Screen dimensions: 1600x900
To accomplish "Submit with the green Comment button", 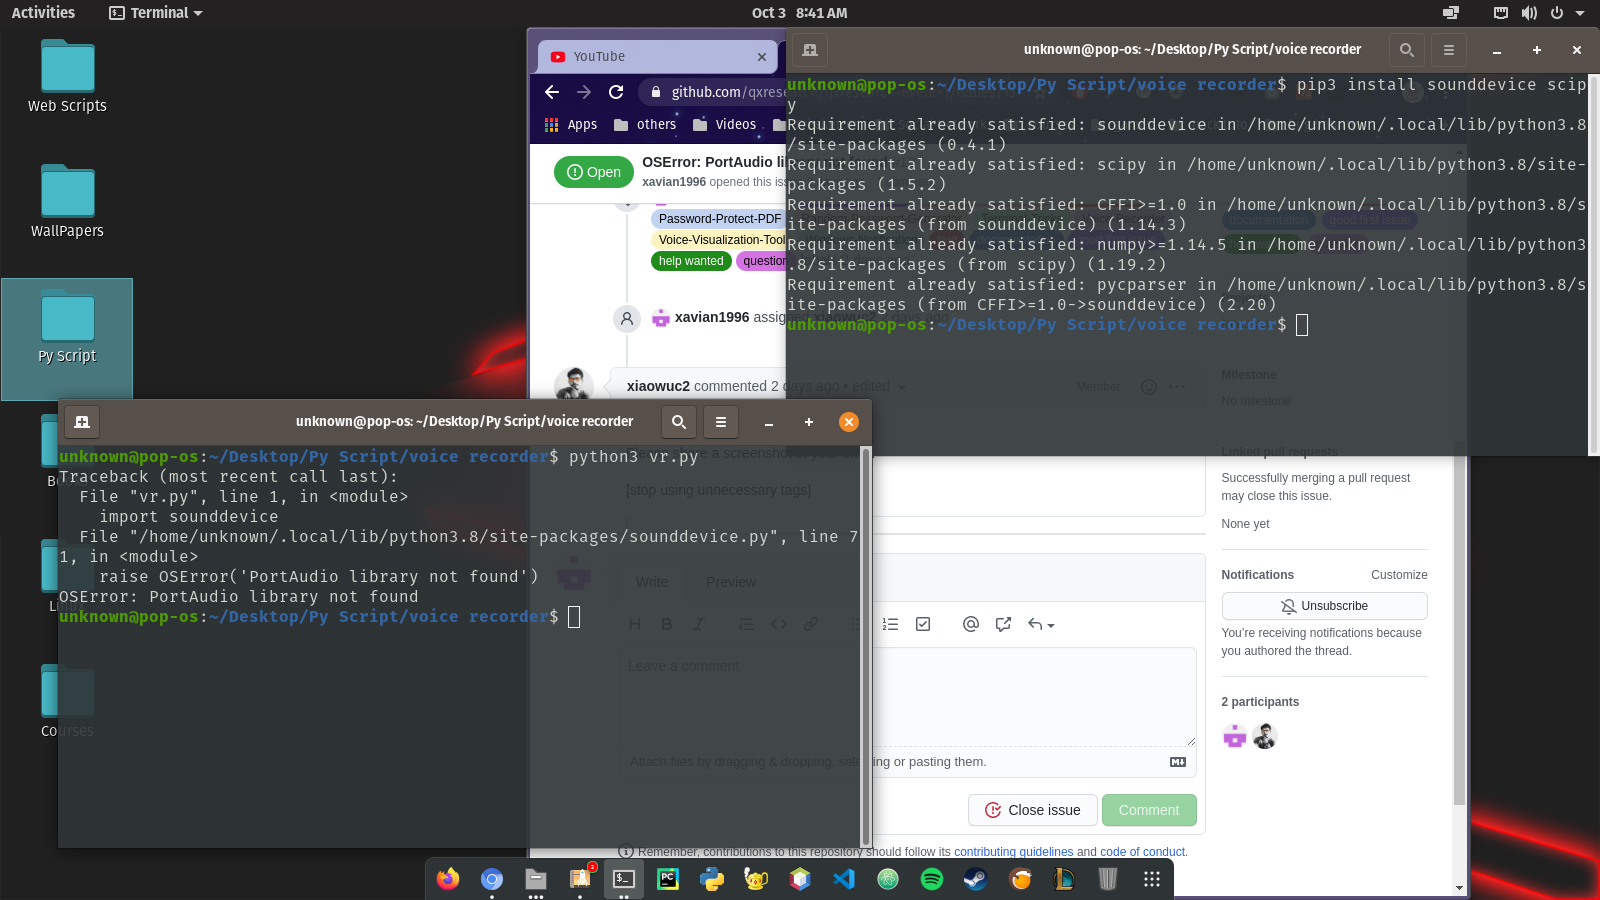I will pos(1149,810).
